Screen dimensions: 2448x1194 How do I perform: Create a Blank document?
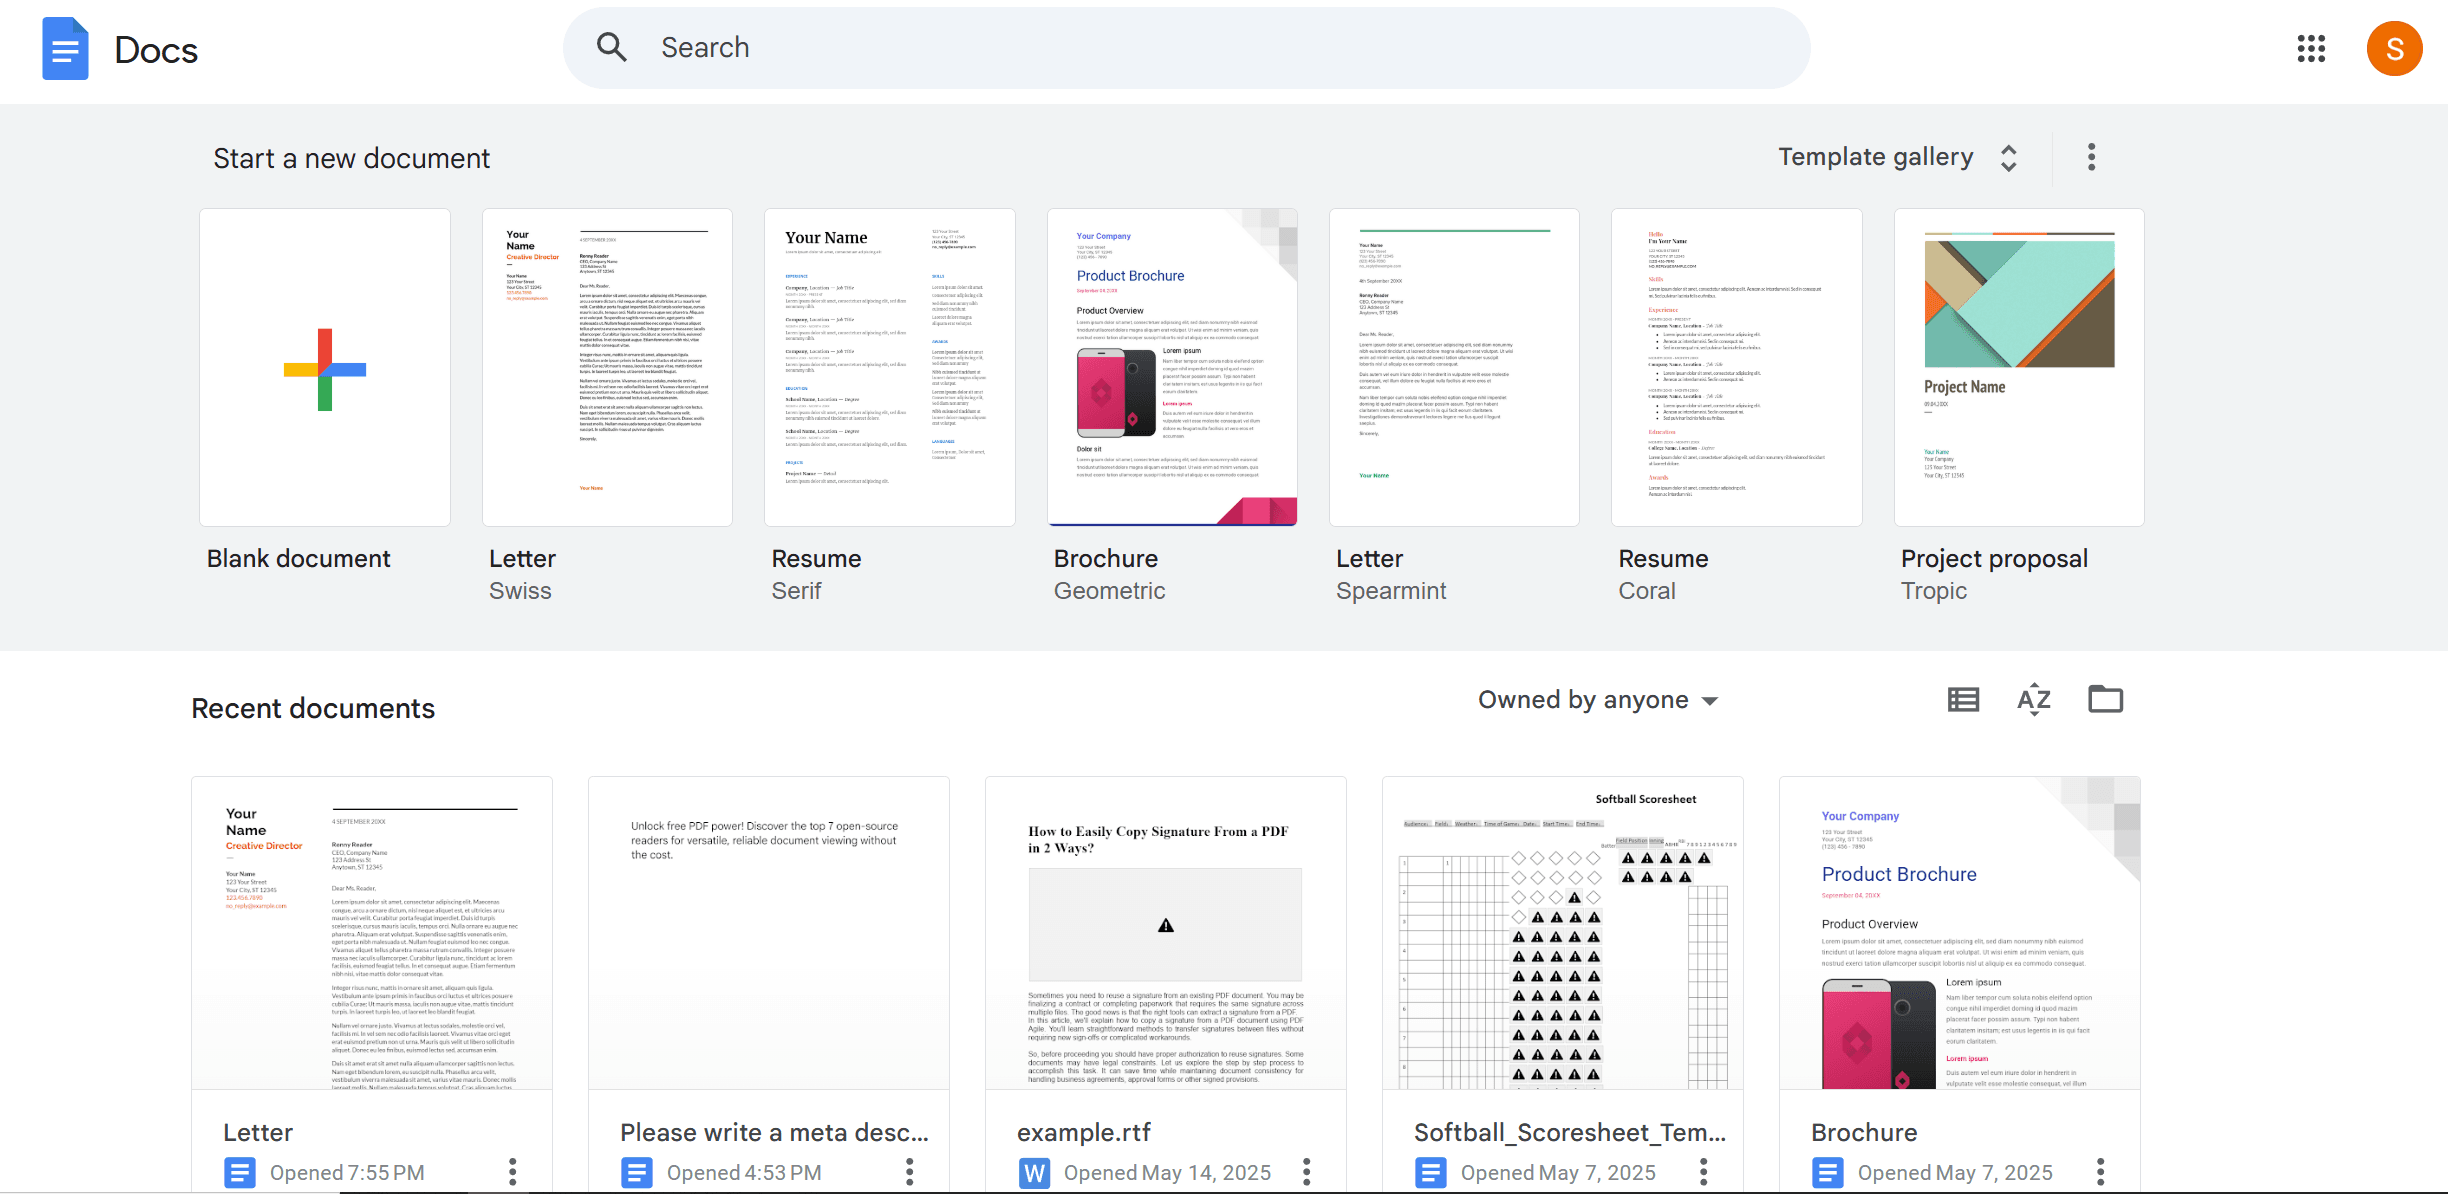tap(325, 367)
